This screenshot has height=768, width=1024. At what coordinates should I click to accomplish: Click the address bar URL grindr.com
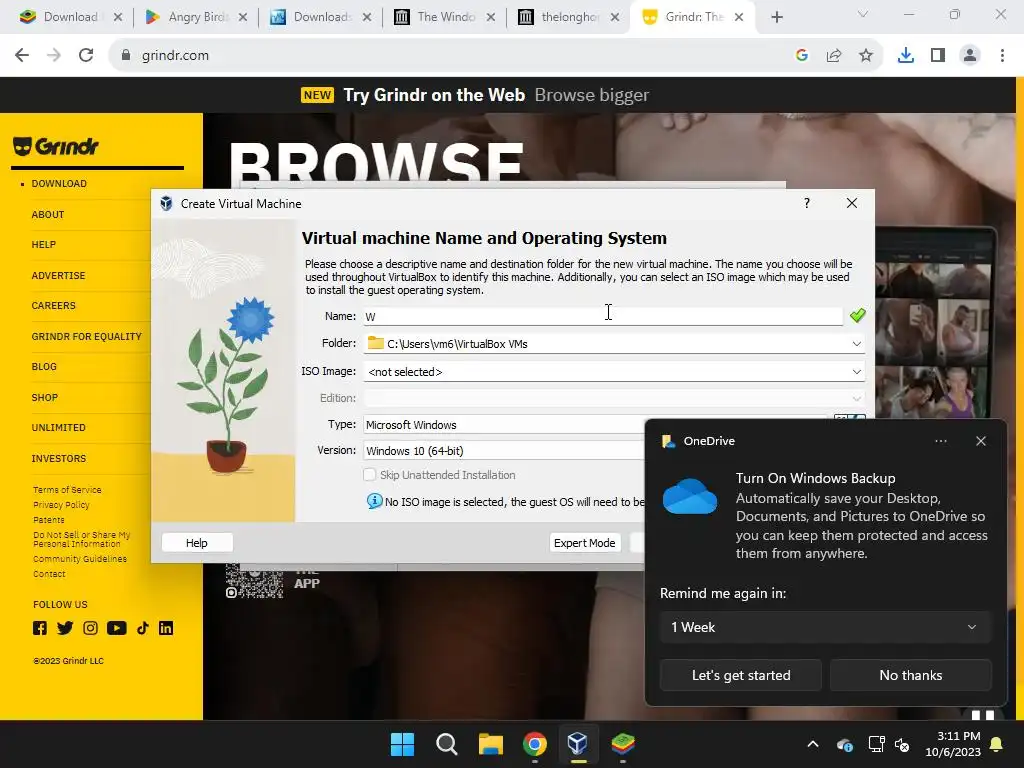click(x=176, y=56)
